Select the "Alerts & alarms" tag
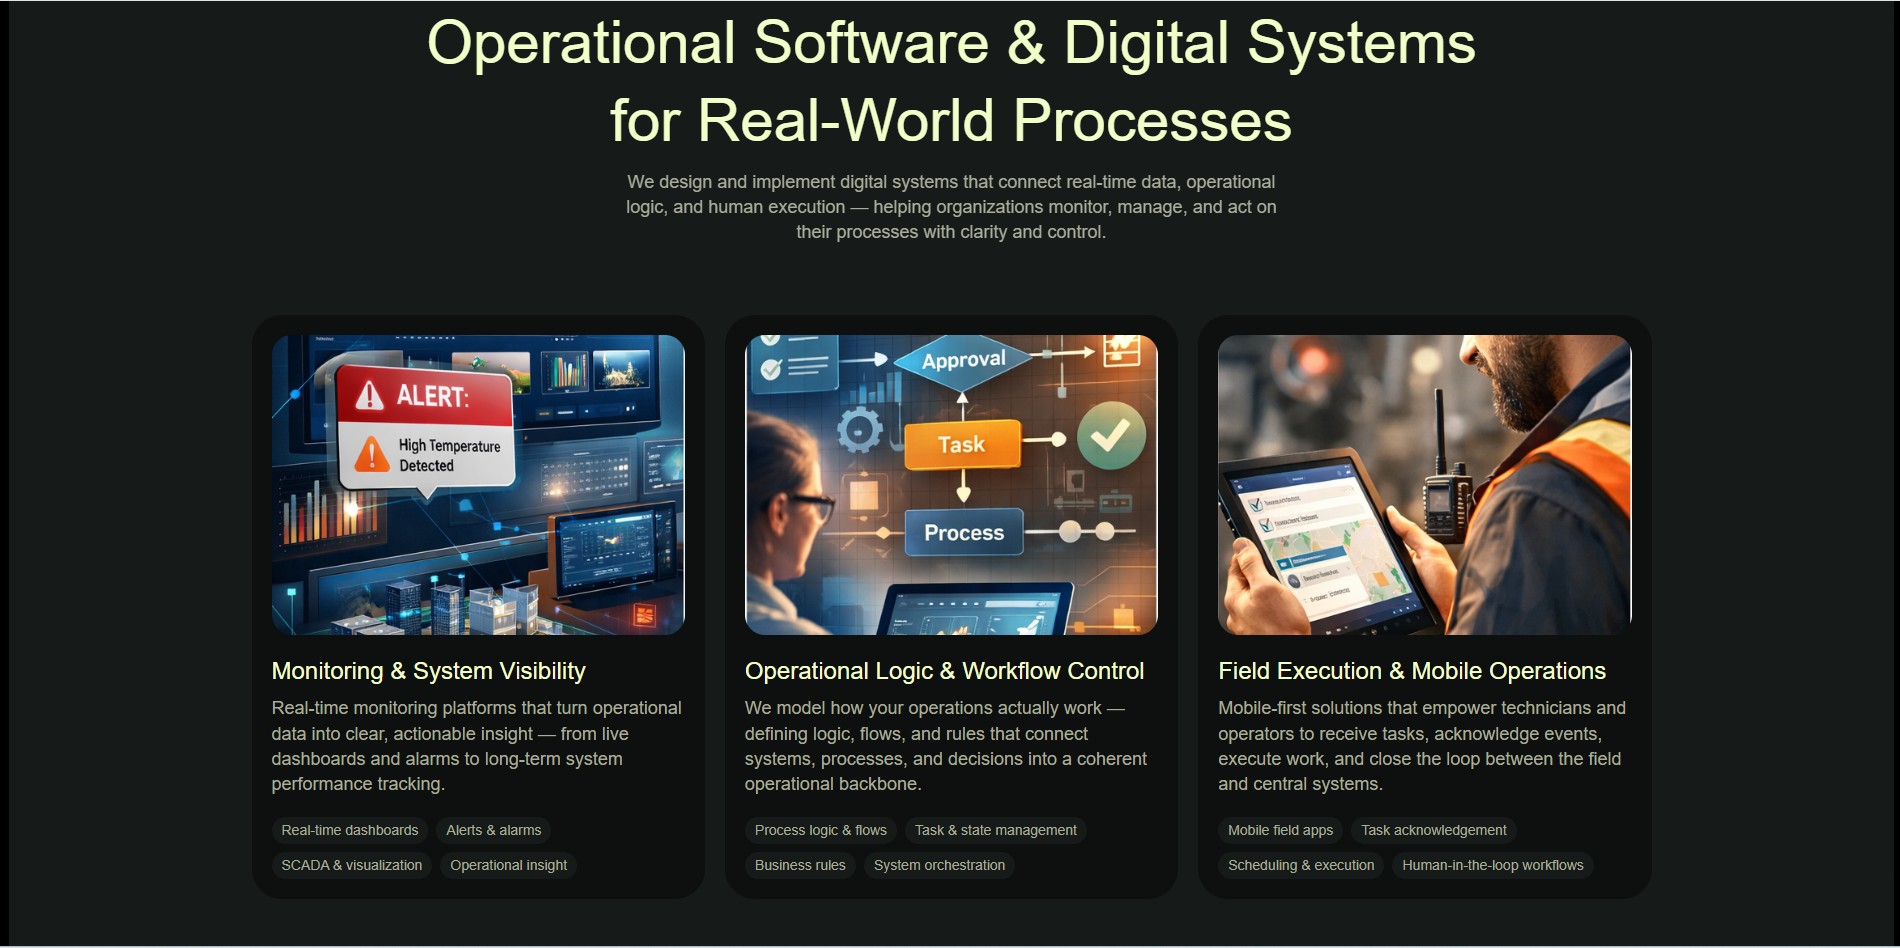Screen dimensions: 1900x948 coord(492,830)
